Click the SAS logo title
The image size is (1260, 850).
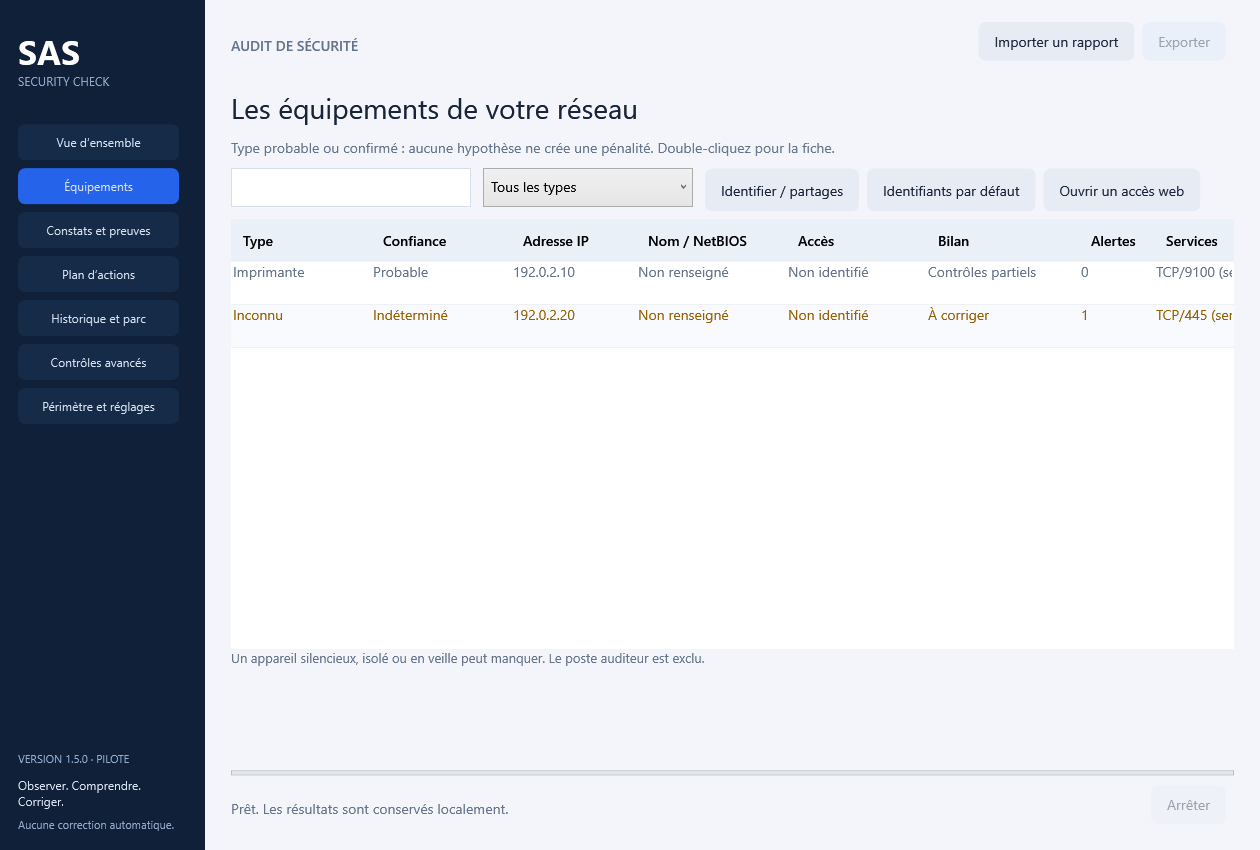[x=49, y=53]
